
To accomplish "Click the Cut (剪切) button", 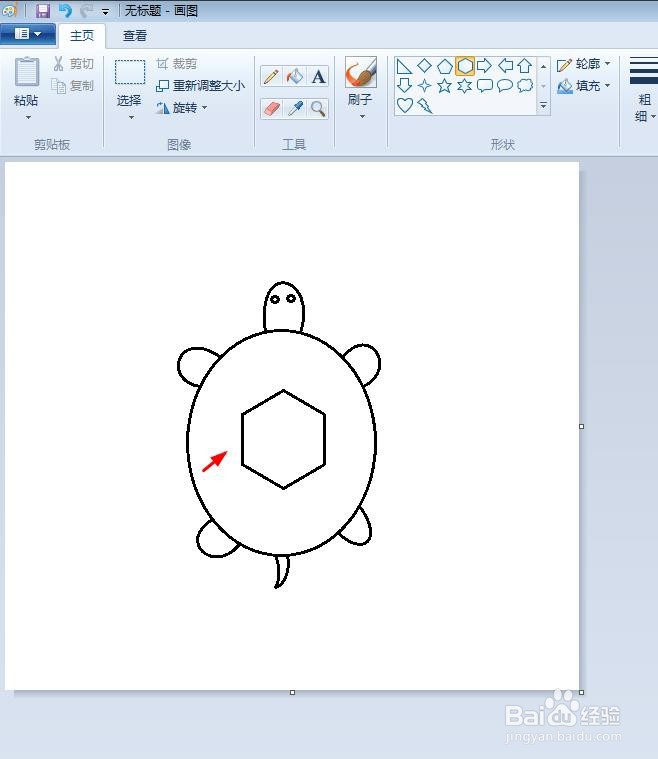I will 74,64.
